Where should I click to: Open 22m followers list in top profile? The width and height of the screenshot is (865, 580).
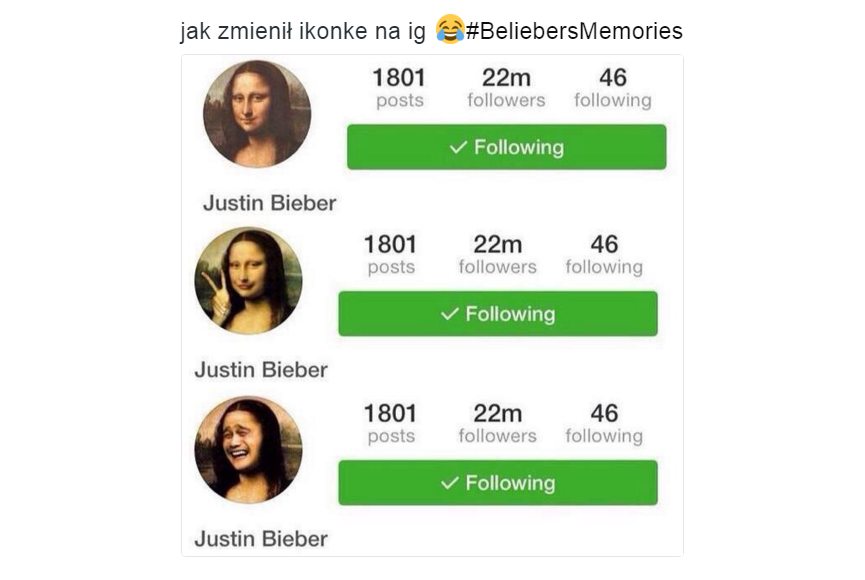(x=506, y=88)
